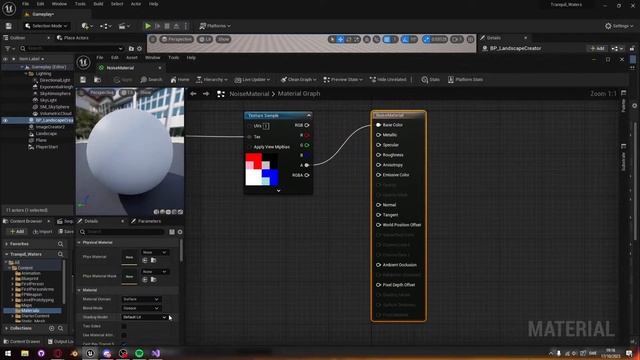The image size is (640, 360).
Task: Click Use Selected Asset icon for Phys Material
Action: click(x=145, y=260)
